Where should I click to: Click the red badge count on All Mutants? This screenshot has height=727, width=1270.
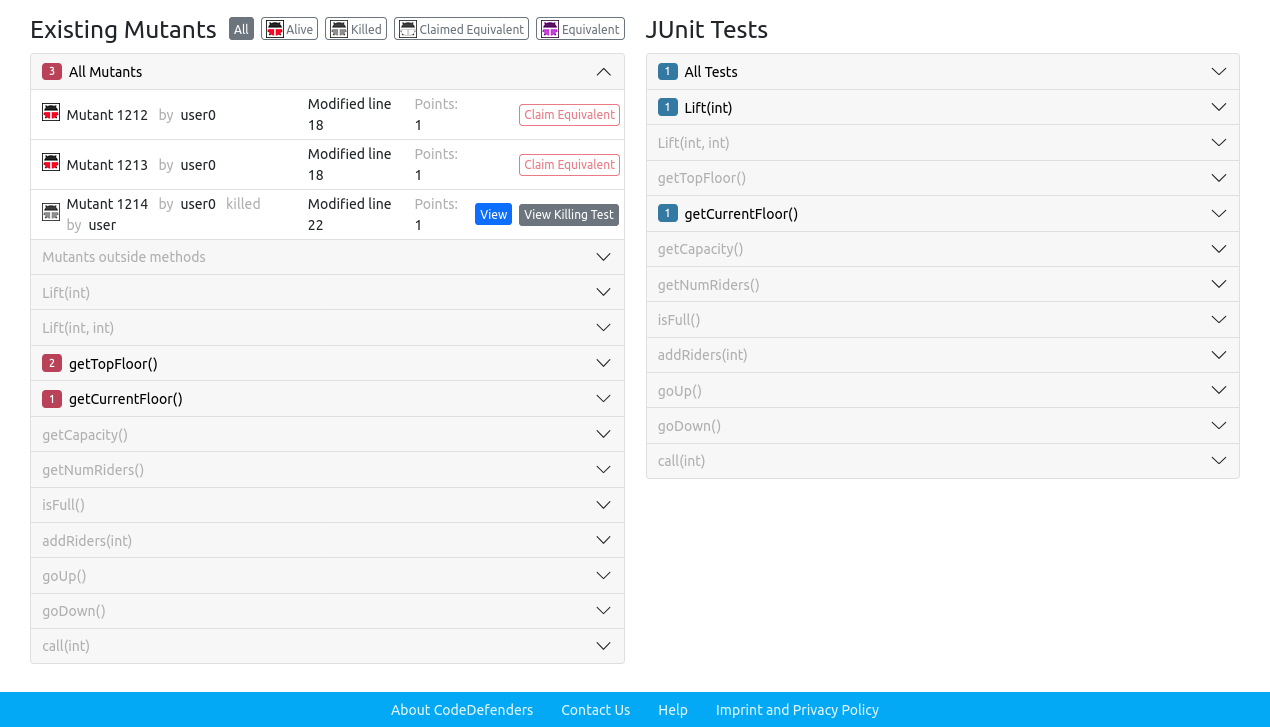(52, 72)
